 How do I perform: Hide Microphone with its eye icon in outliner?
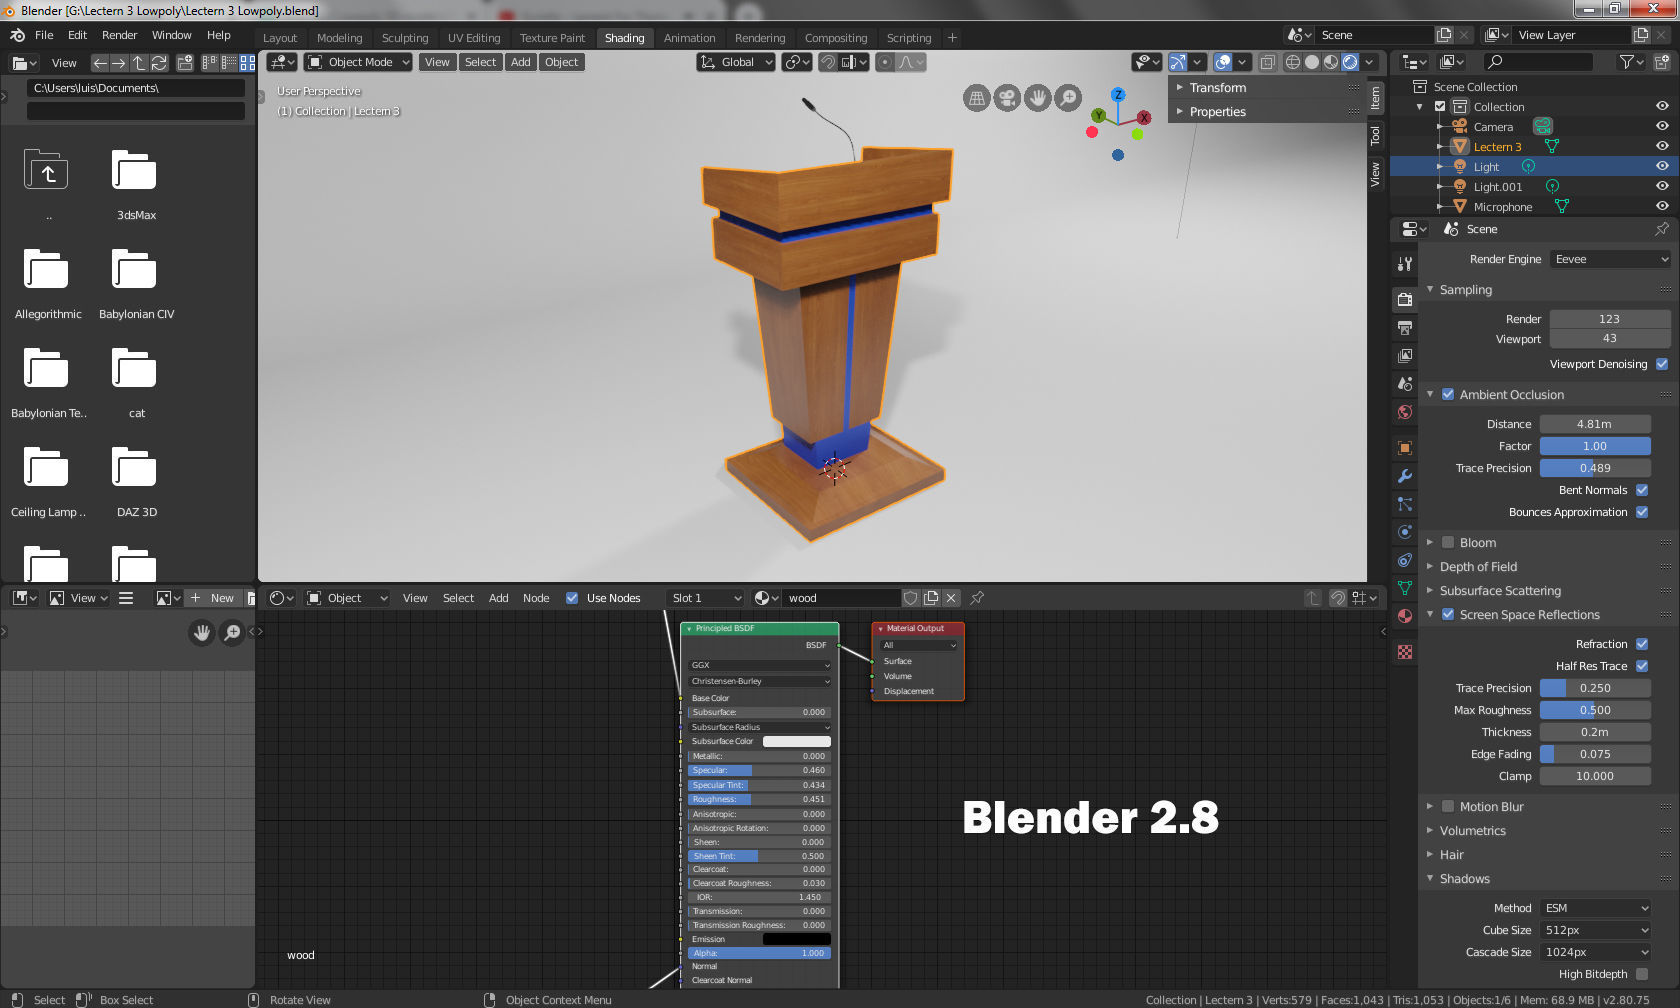(x=1662, y=206)
